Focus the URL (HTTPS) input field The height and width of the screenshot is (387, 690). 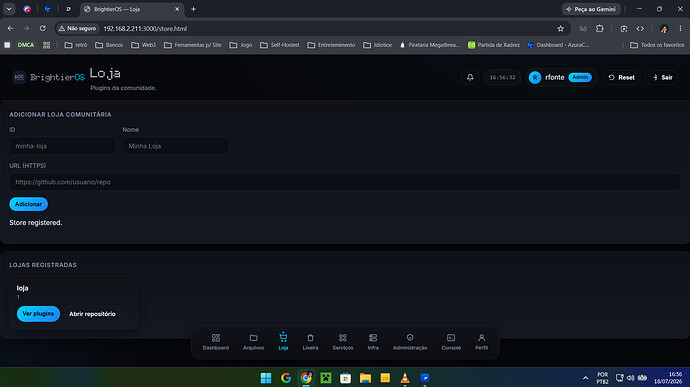pos(345,182)
